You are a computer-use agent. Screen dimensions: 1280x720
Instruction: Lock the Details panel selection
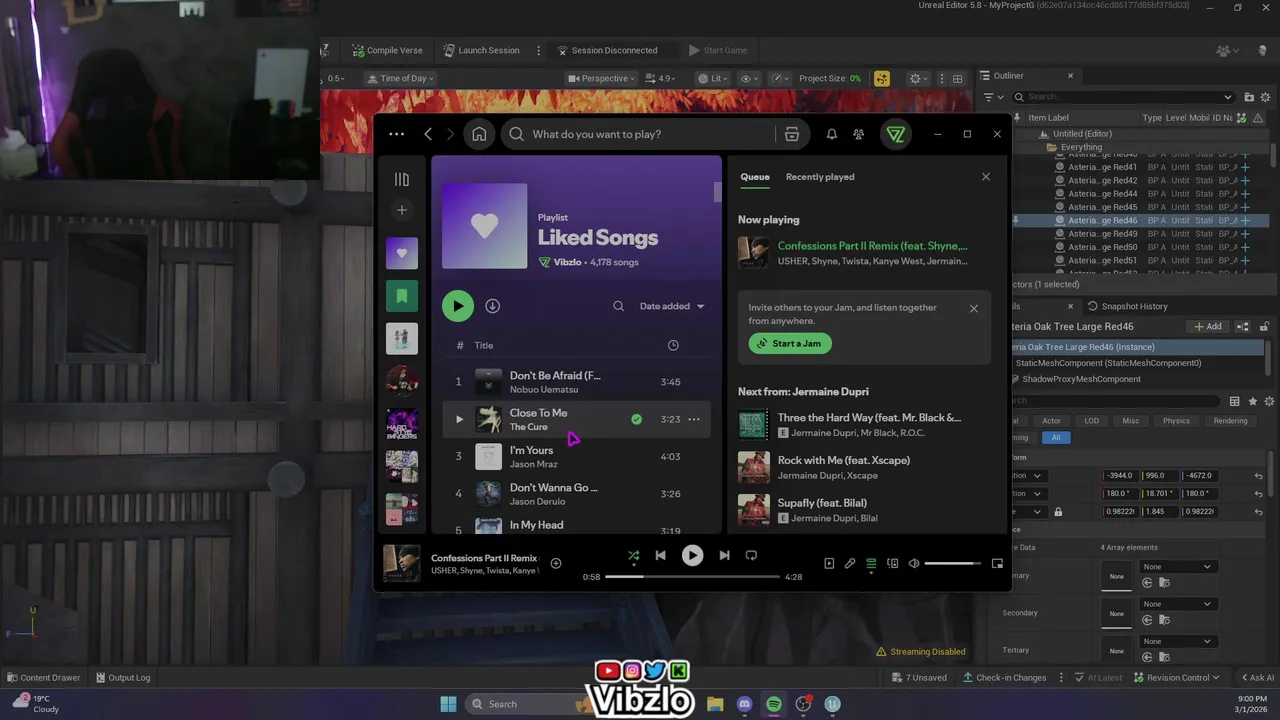pos(1264,326)
